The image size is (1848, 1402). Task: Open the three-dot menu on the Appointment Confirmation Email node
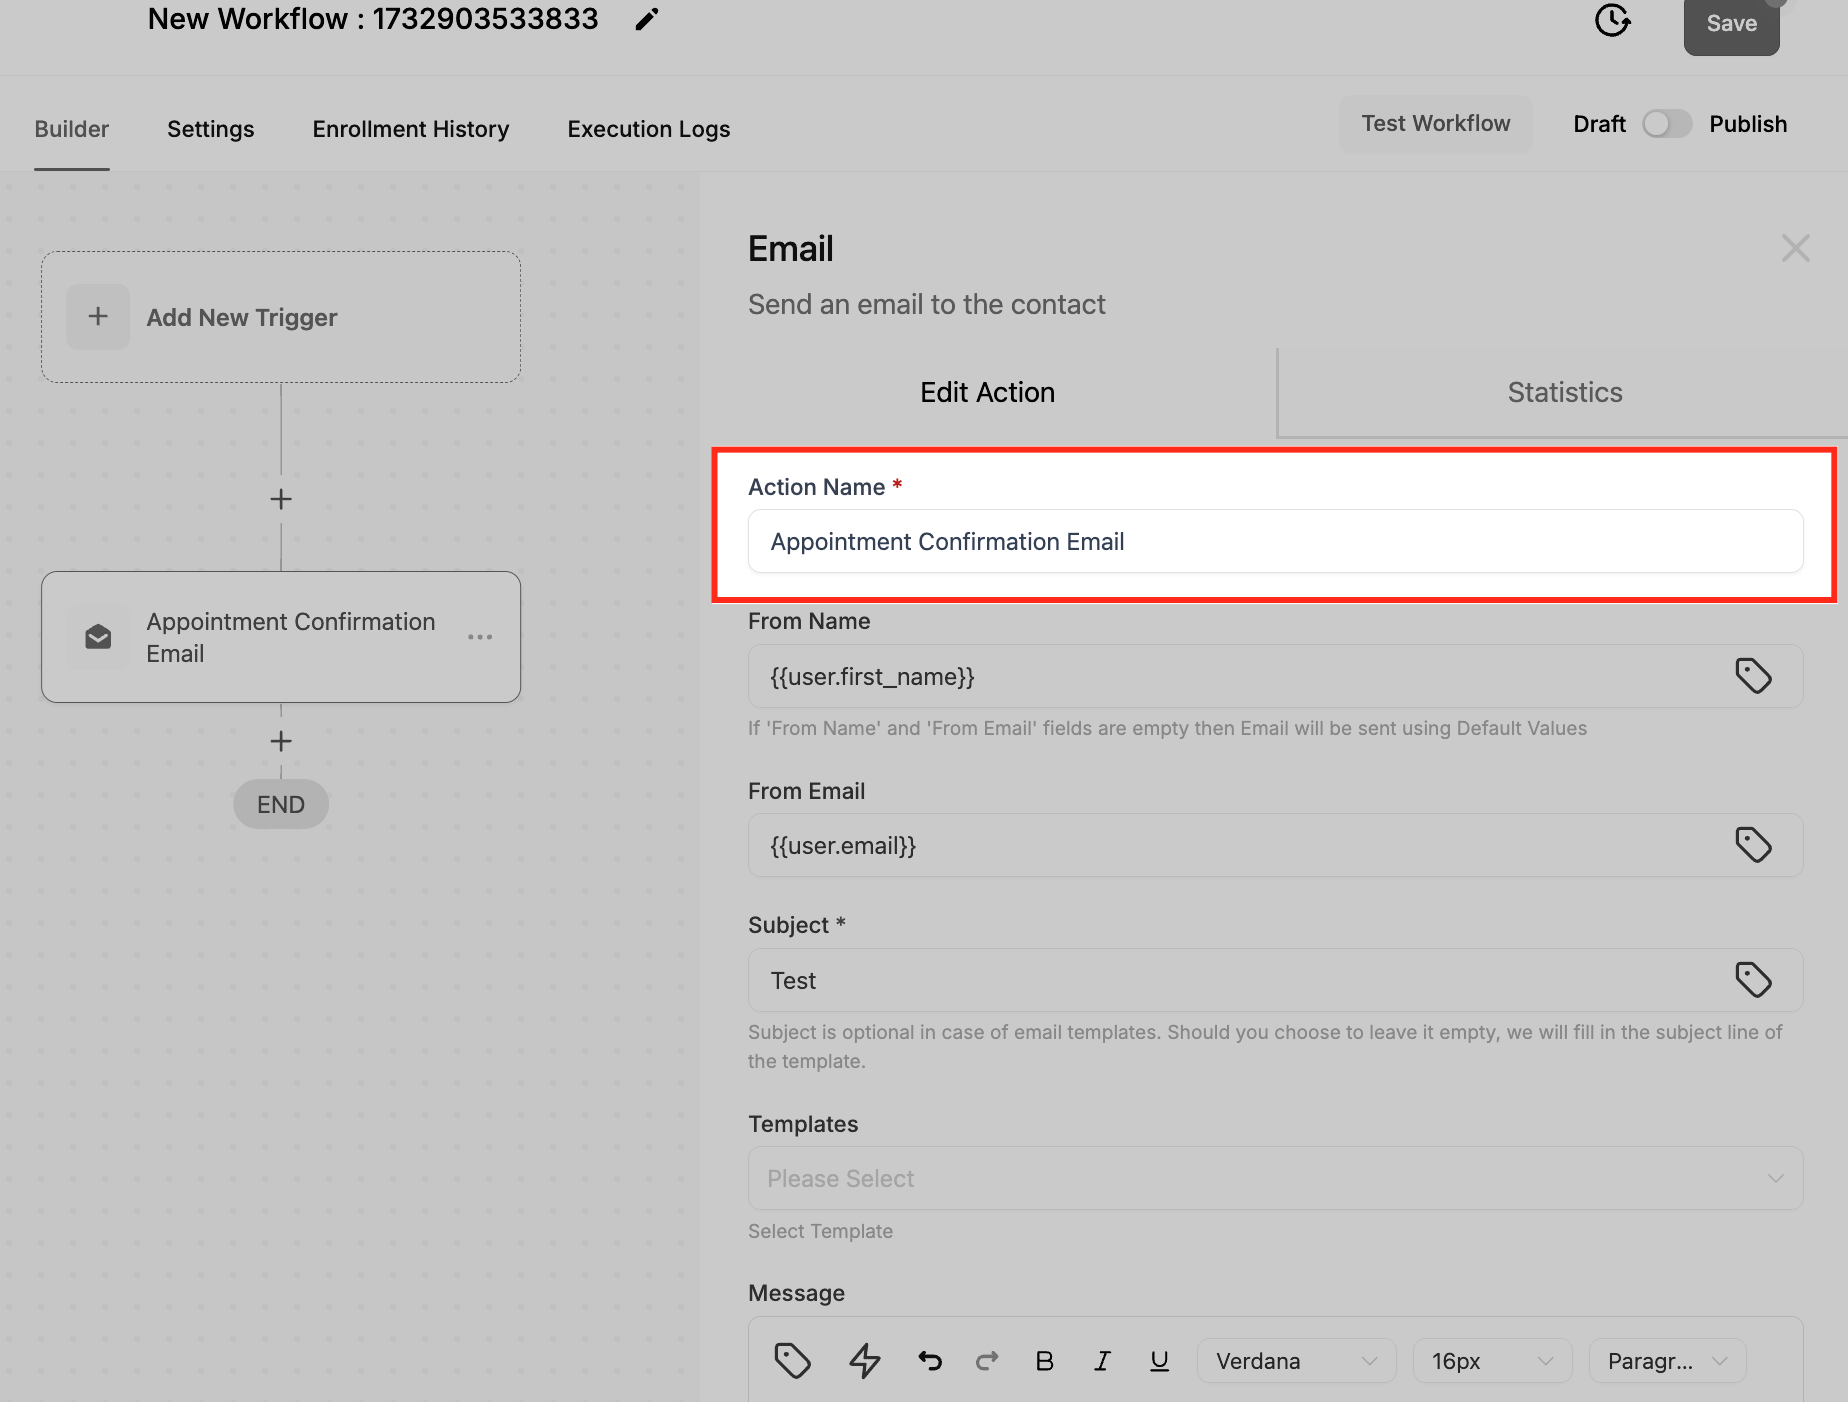tap(481, 637)
